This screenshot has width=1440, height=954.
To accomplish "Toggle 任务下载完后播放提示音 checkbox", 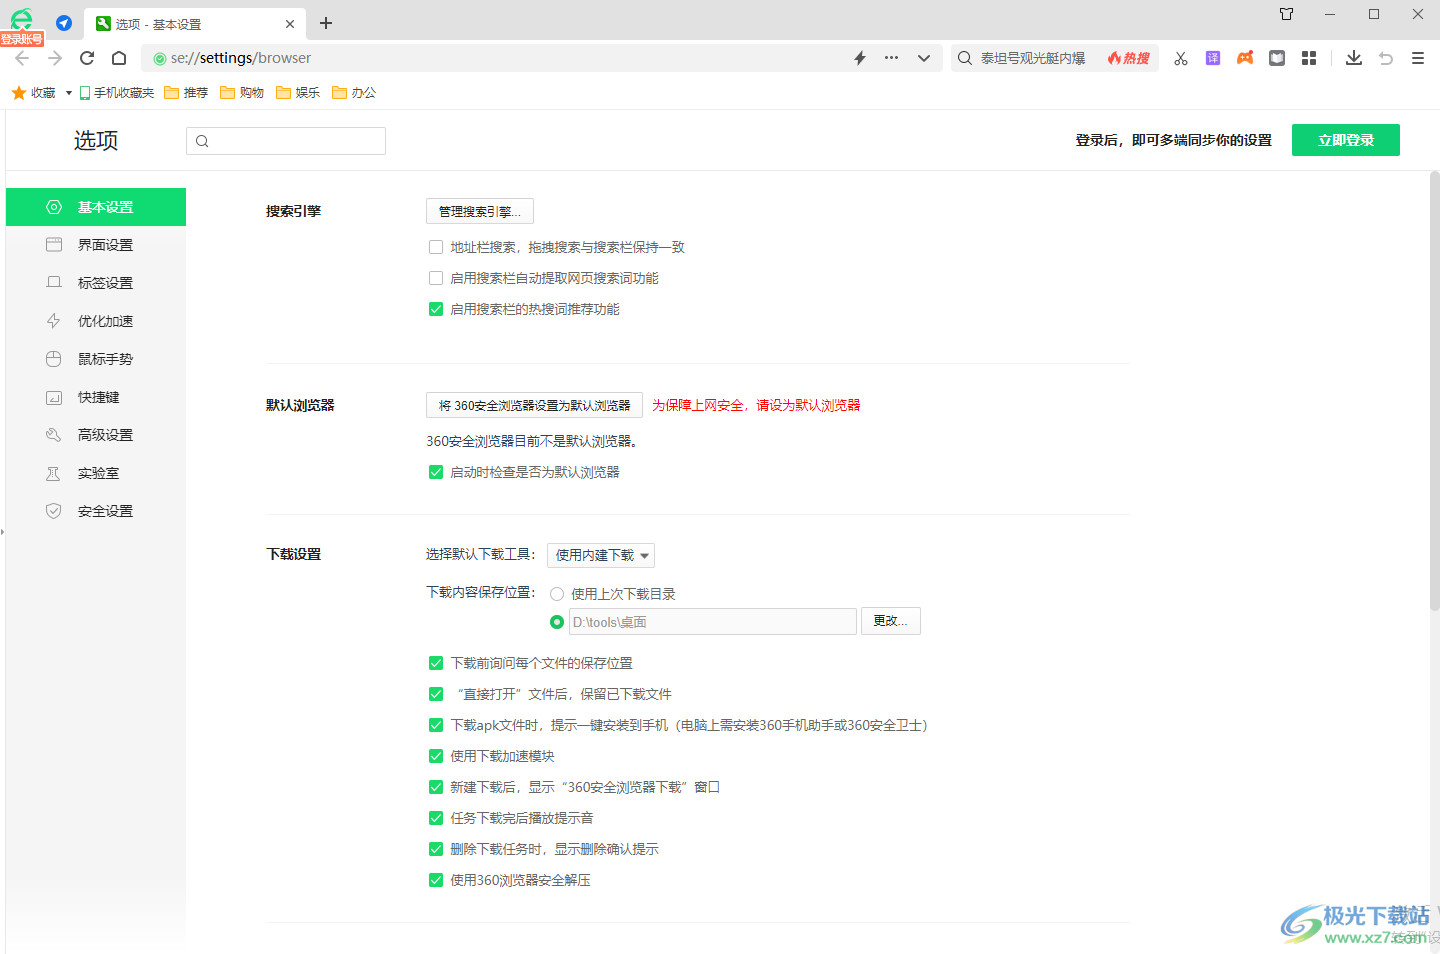I will tap(436, 818).
